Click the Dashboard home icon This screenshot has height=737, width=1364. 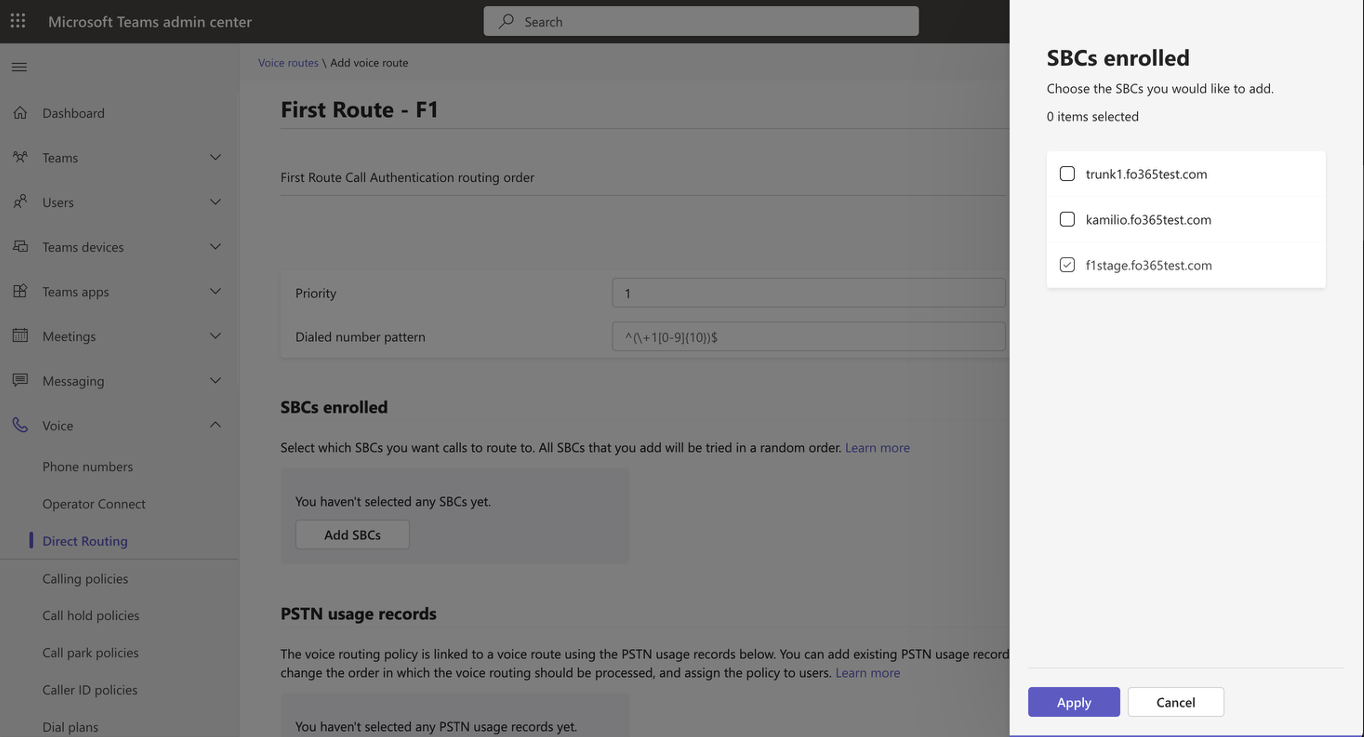click(20, 112)
